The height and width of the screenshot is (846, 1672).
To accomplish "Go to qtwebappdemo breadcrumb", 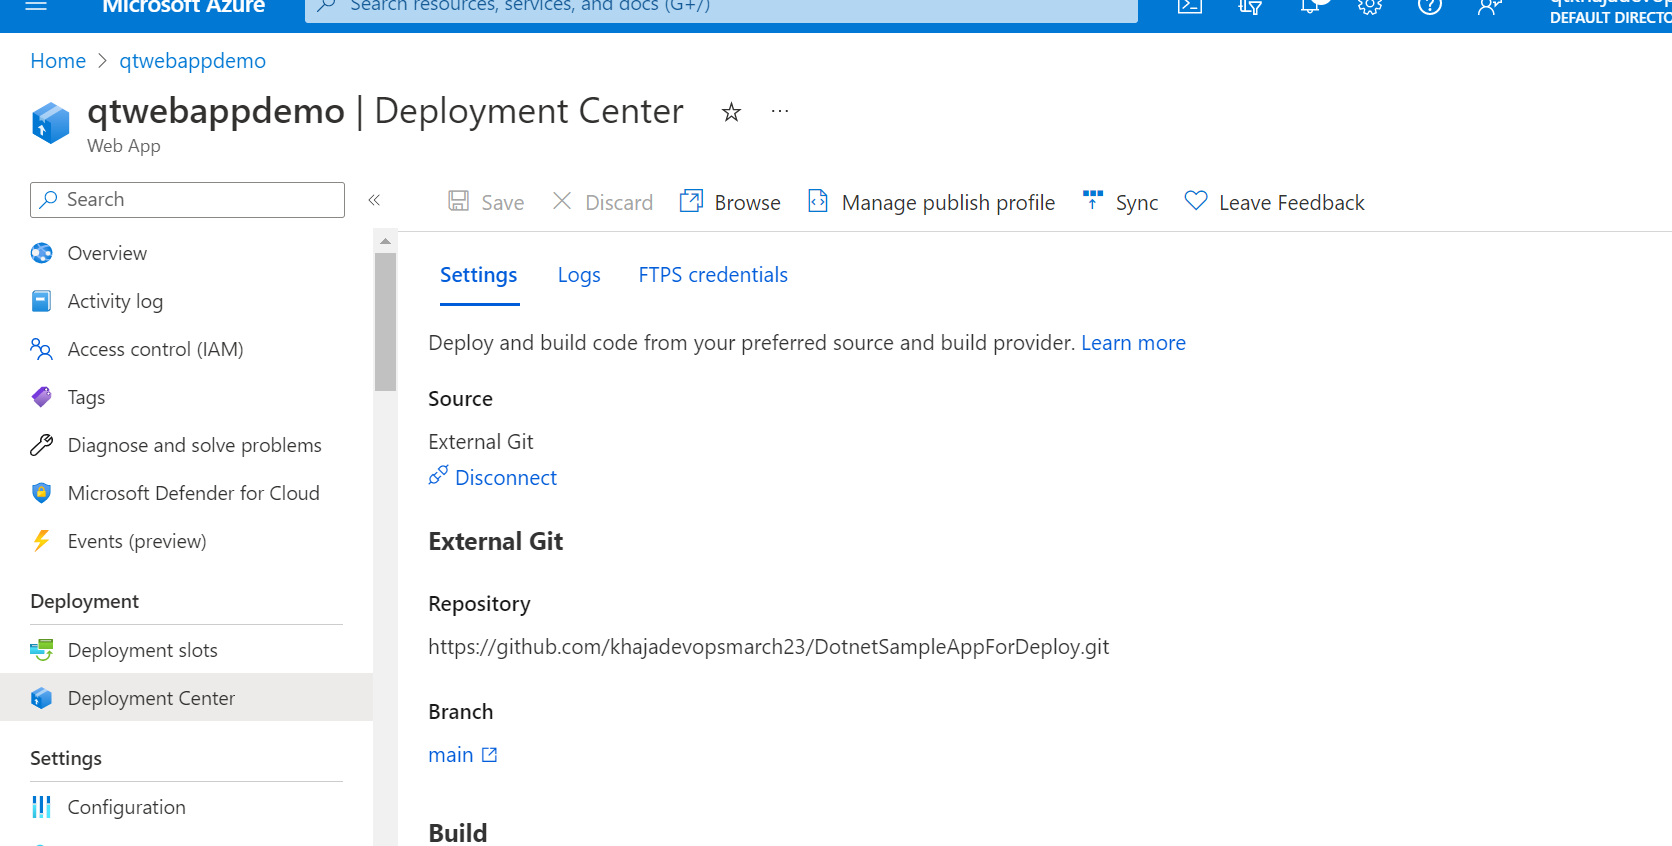I will [x=193, y=61].
